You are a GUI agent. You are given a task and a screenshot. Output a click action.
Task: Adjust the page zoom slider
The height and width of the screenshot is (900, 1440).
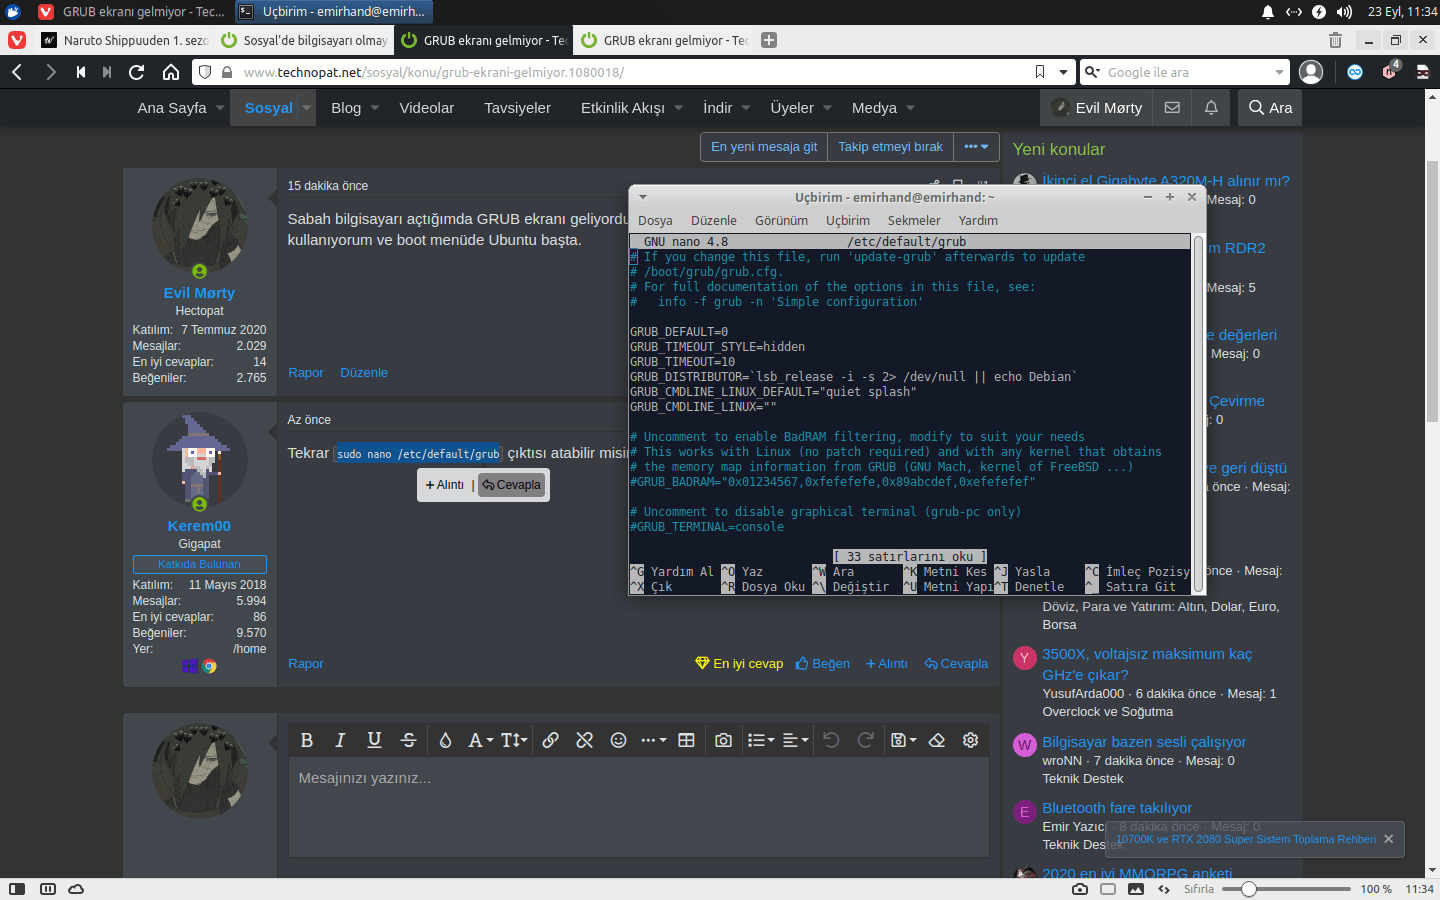pos(1286,889)
